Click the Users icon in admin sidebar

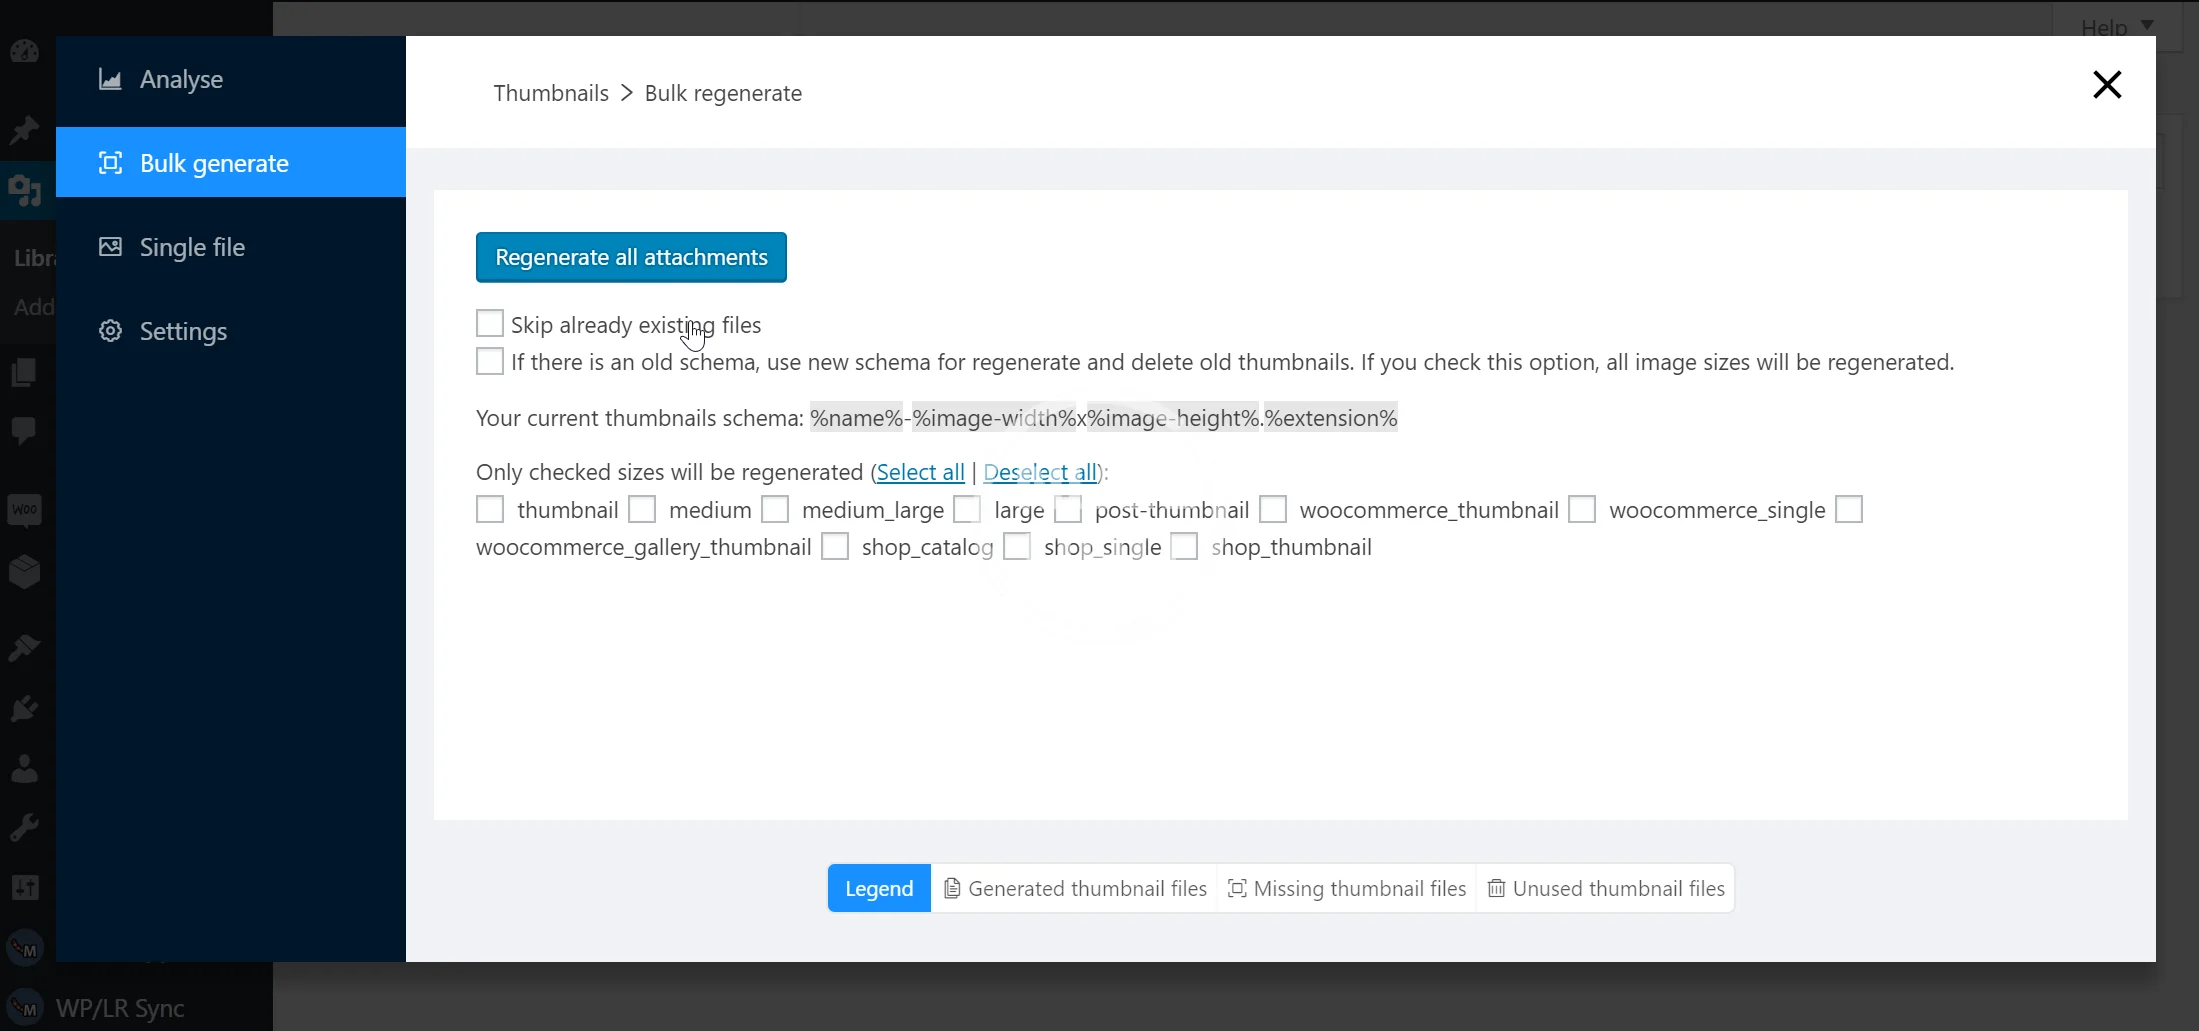click(25, 769)
